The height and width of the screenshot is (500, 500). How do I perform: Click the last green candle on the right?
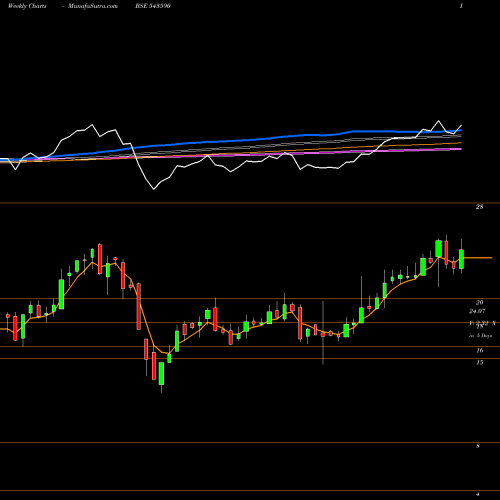462,259
